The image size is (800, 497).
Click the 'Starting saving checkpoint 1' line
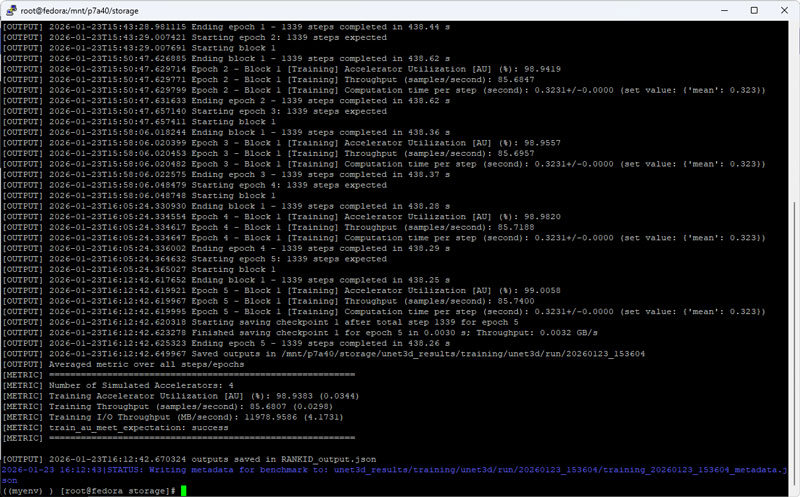pos(300,322)
